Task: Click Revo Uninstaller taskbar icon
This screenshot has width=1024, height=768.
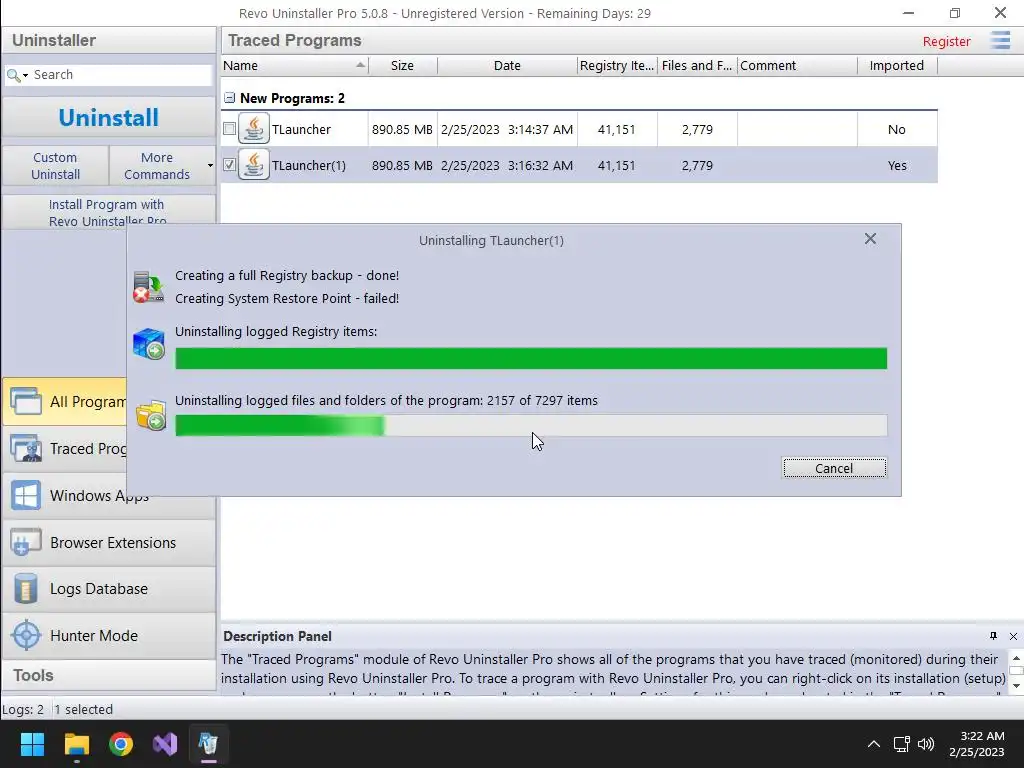Action: 208,744
